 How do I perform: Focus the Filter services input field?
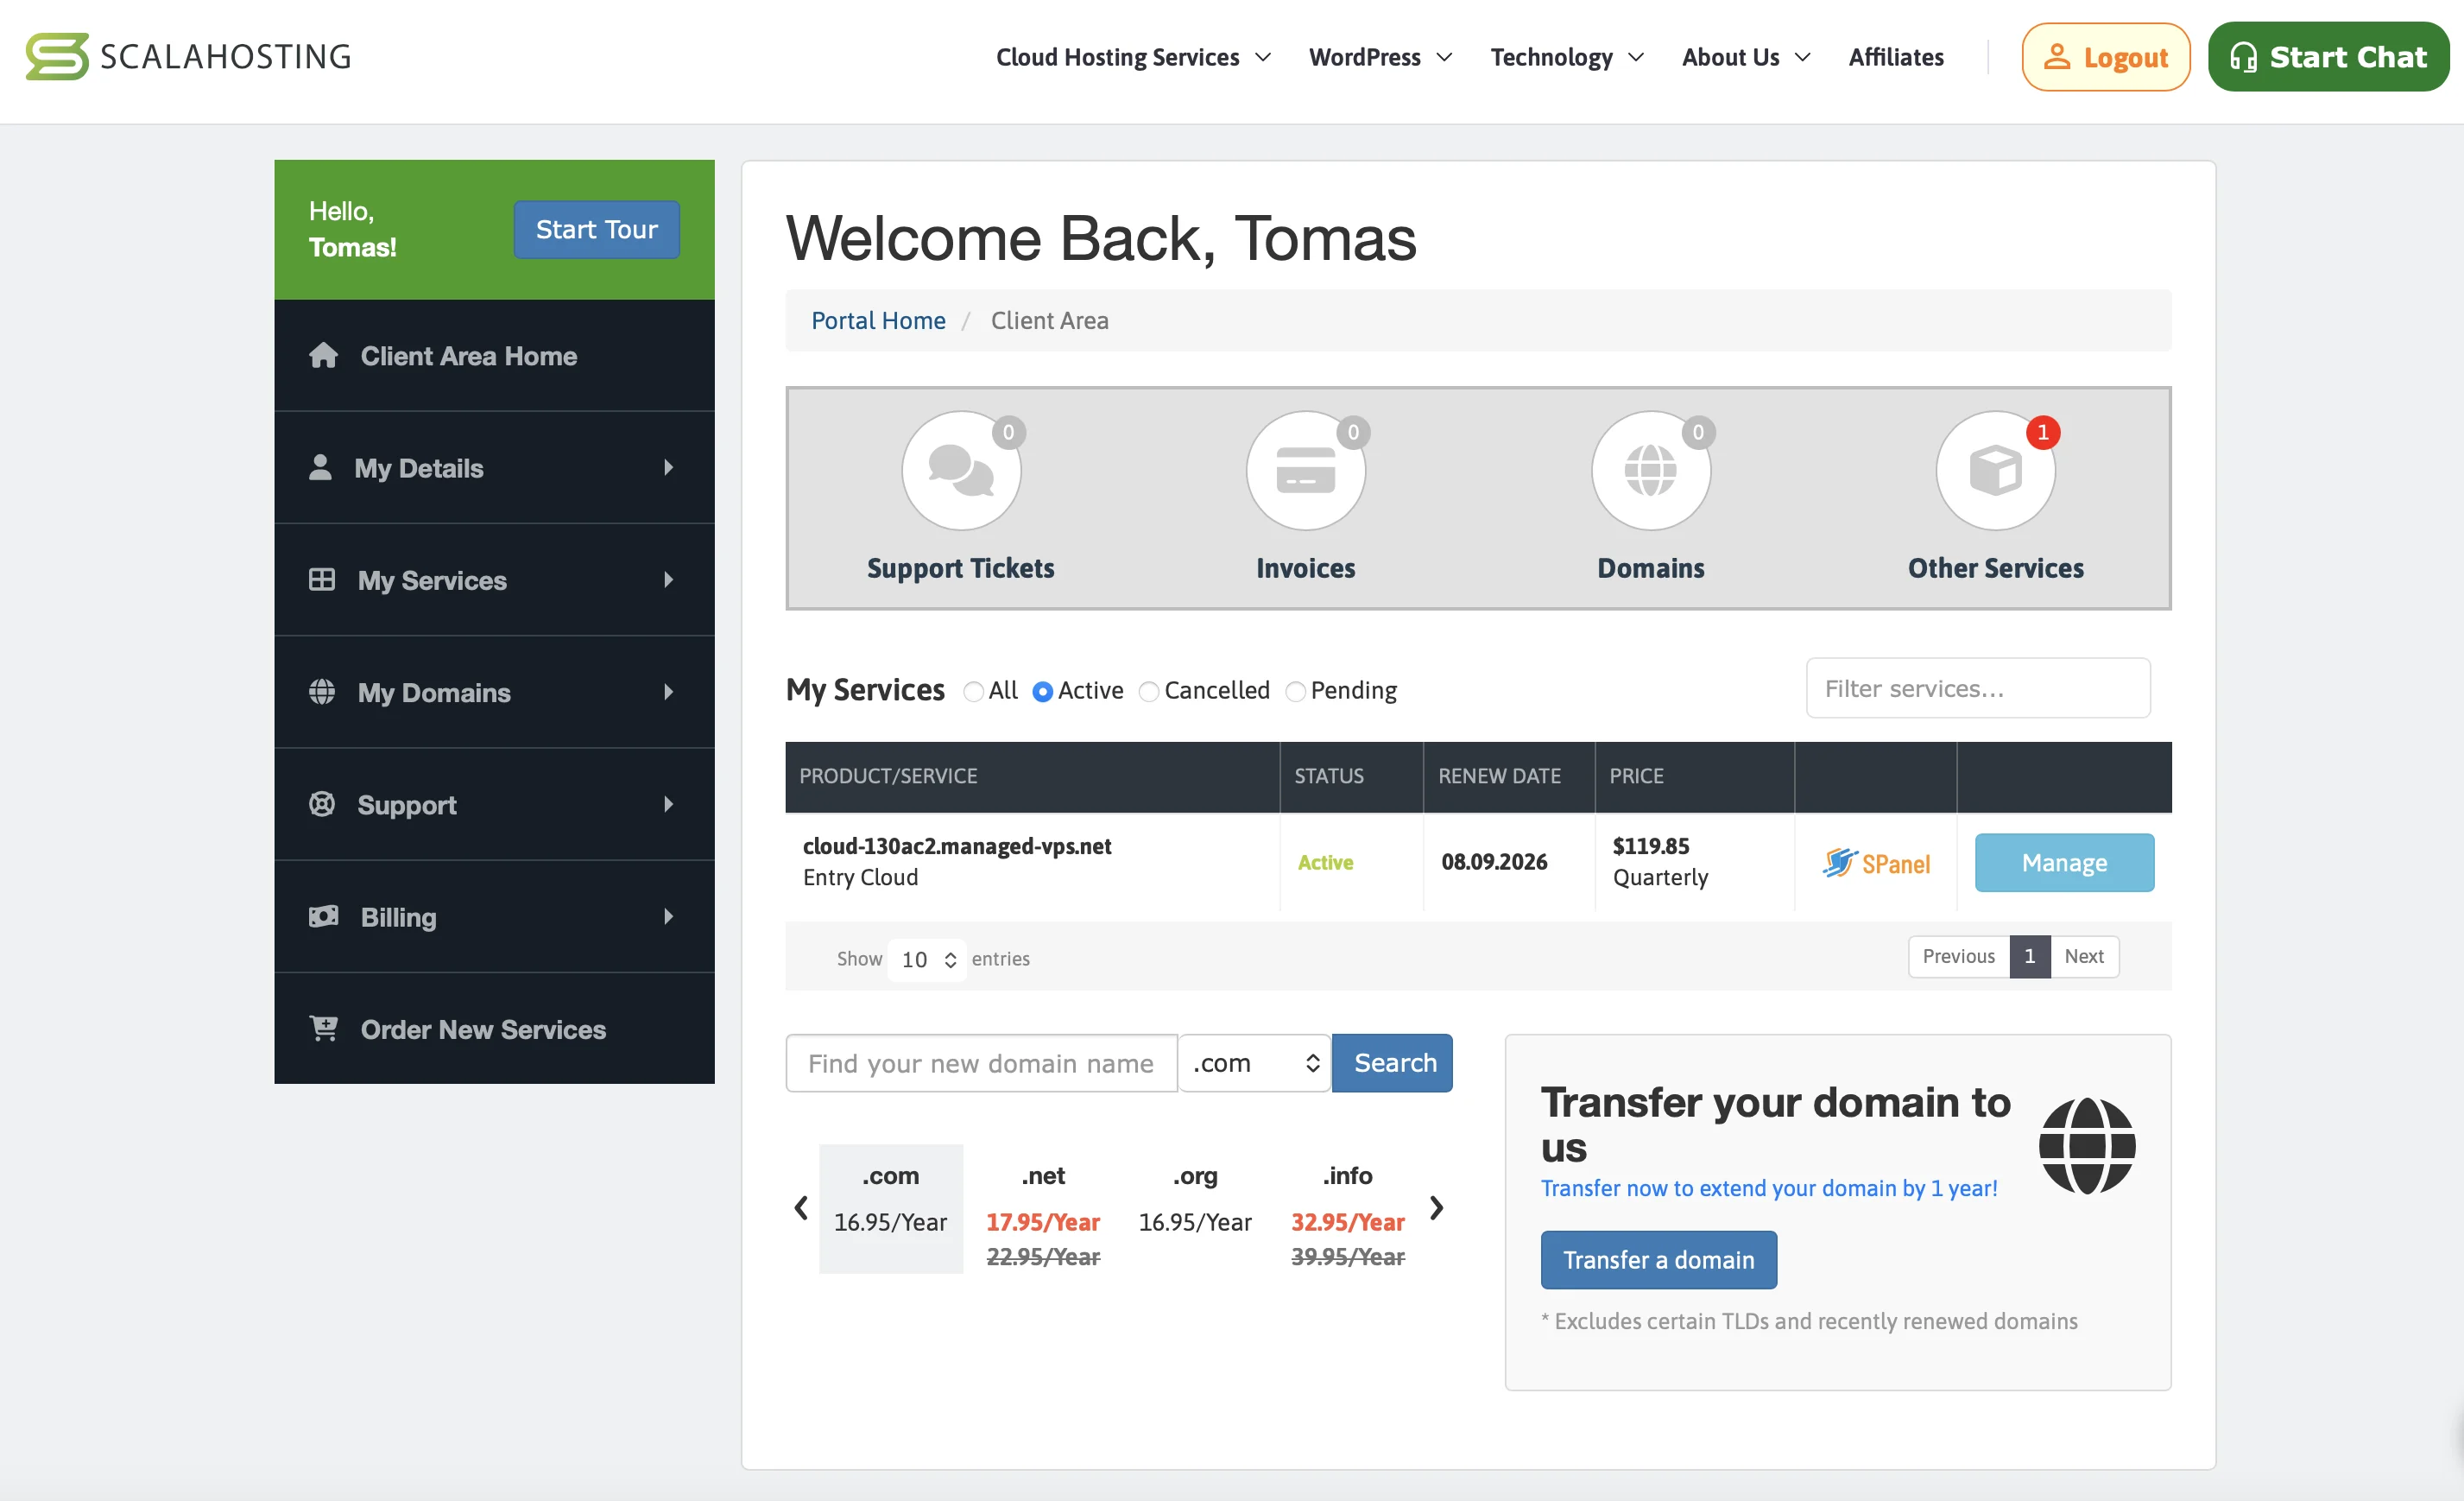[1978, 688]
